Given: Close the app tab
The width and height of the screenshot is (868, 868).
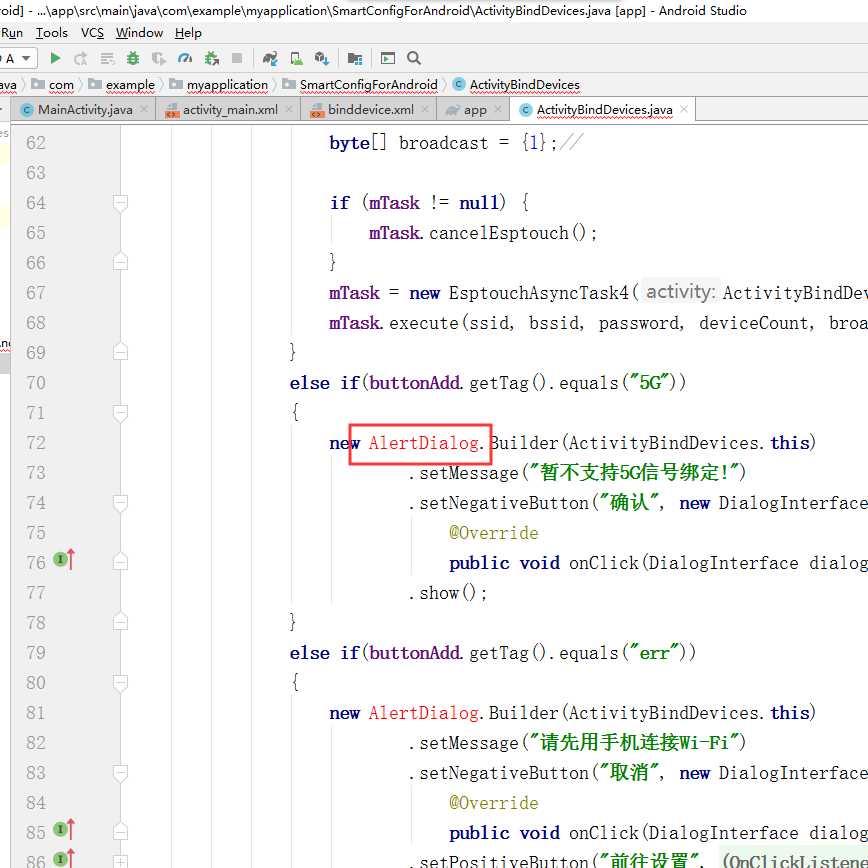Looking at the screenshot, I should click(498, 109).
